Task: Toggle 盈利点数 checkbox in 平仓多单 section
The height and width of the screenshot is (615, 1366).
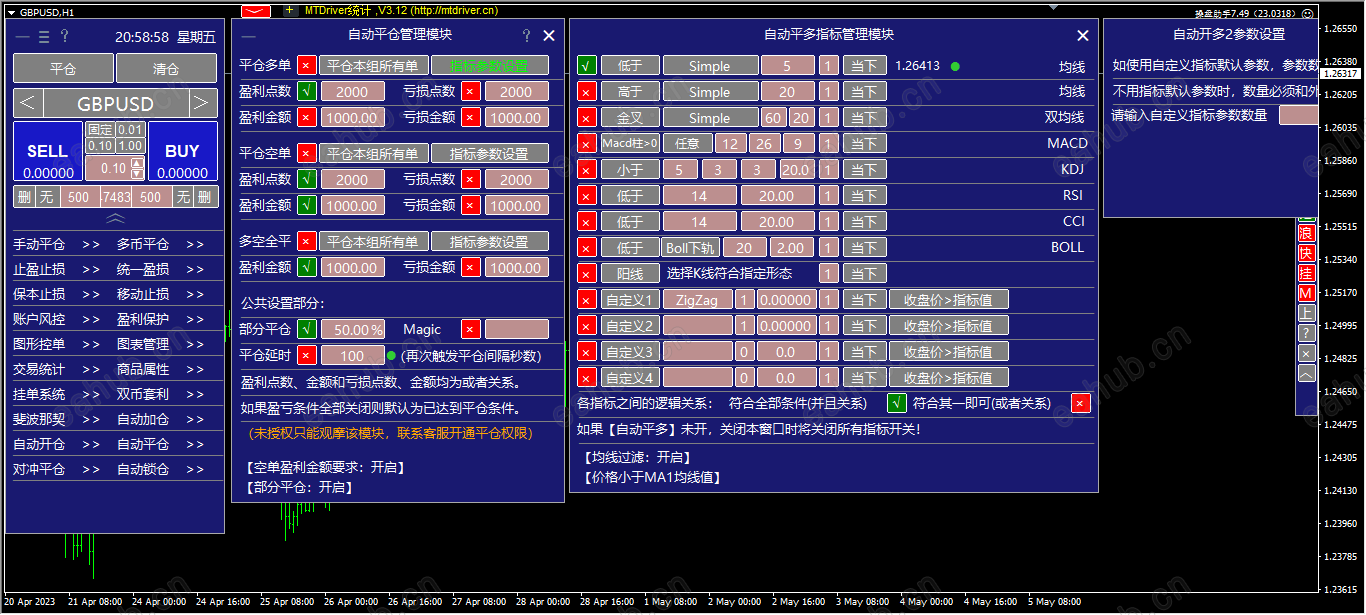Action: 307,92
